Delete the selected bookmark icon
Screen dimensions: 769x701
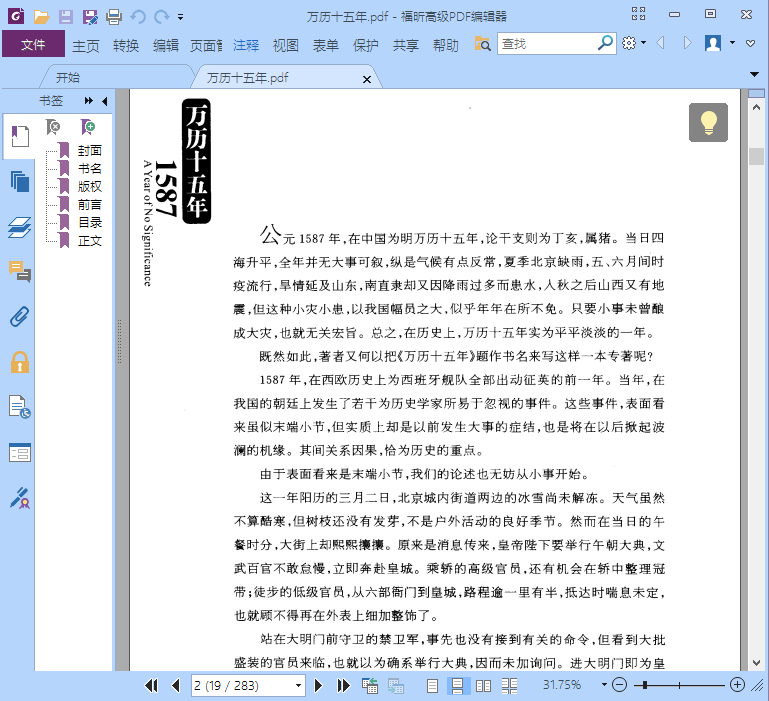[x=52, y=127]
